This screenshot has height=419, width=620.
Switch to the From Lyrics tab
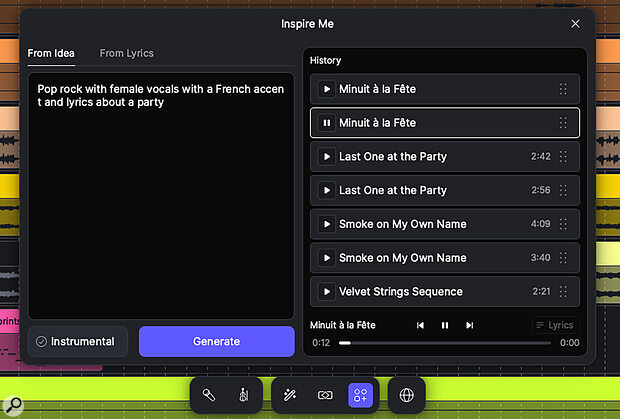tap(126, 53)
